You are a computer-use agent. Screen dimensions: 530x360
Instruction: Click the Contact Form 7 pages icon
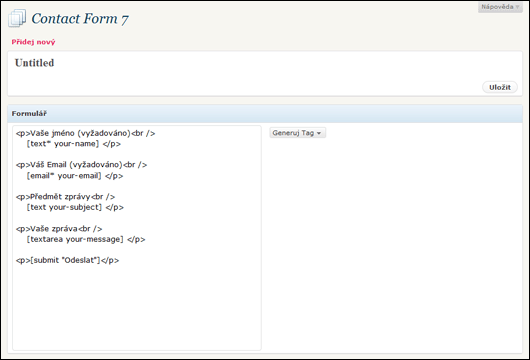pos(17,18)
